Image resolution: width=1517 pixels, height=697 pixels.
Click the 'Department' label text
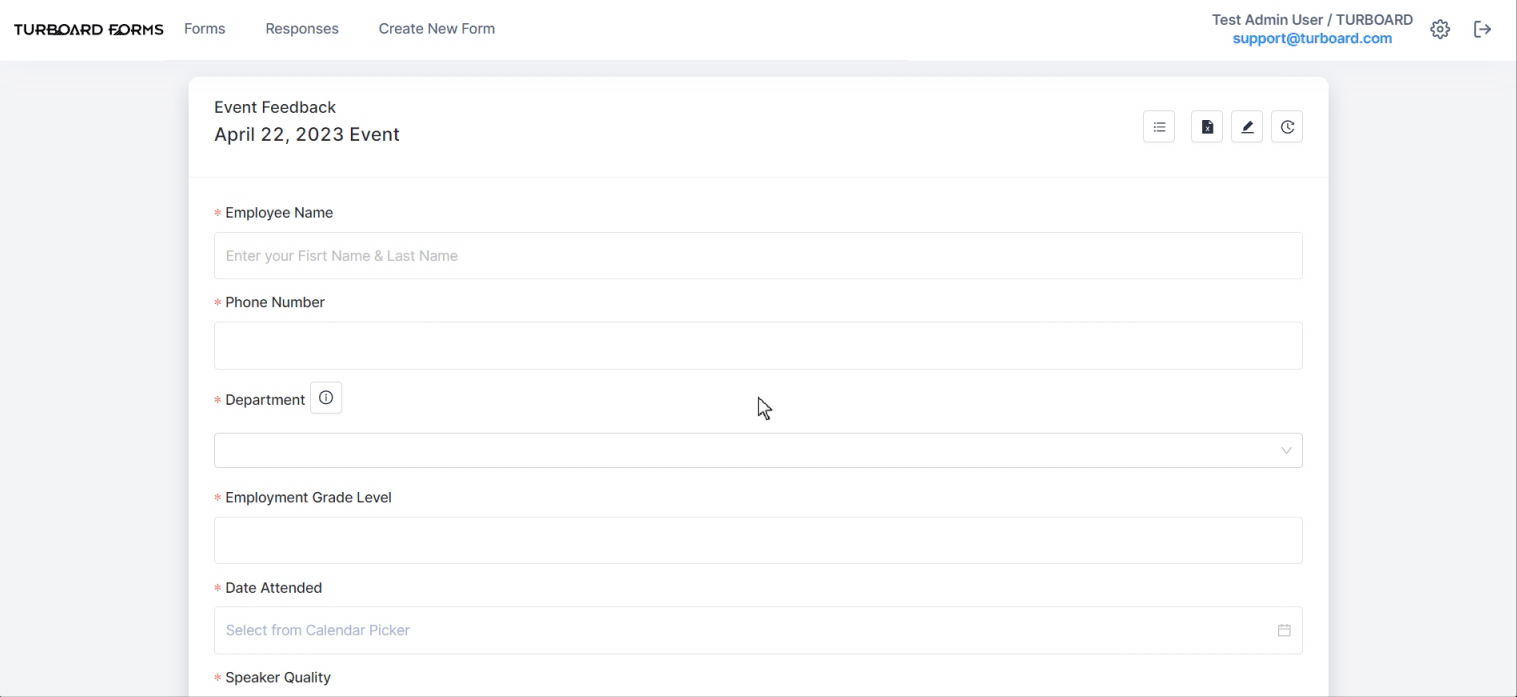(x=265, y=400)
